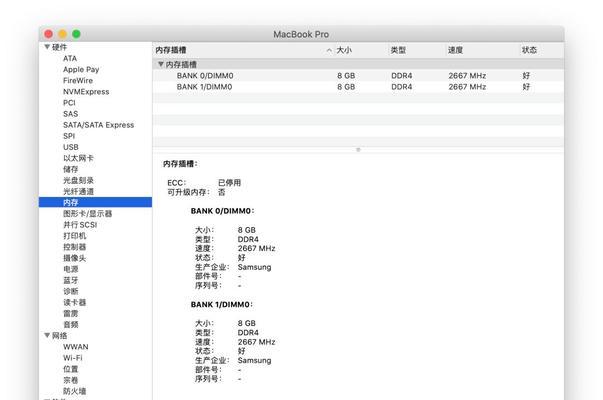The image size is (603, 400).
Task: Open Wi-Fi network entry
Action: click(73, 358)
